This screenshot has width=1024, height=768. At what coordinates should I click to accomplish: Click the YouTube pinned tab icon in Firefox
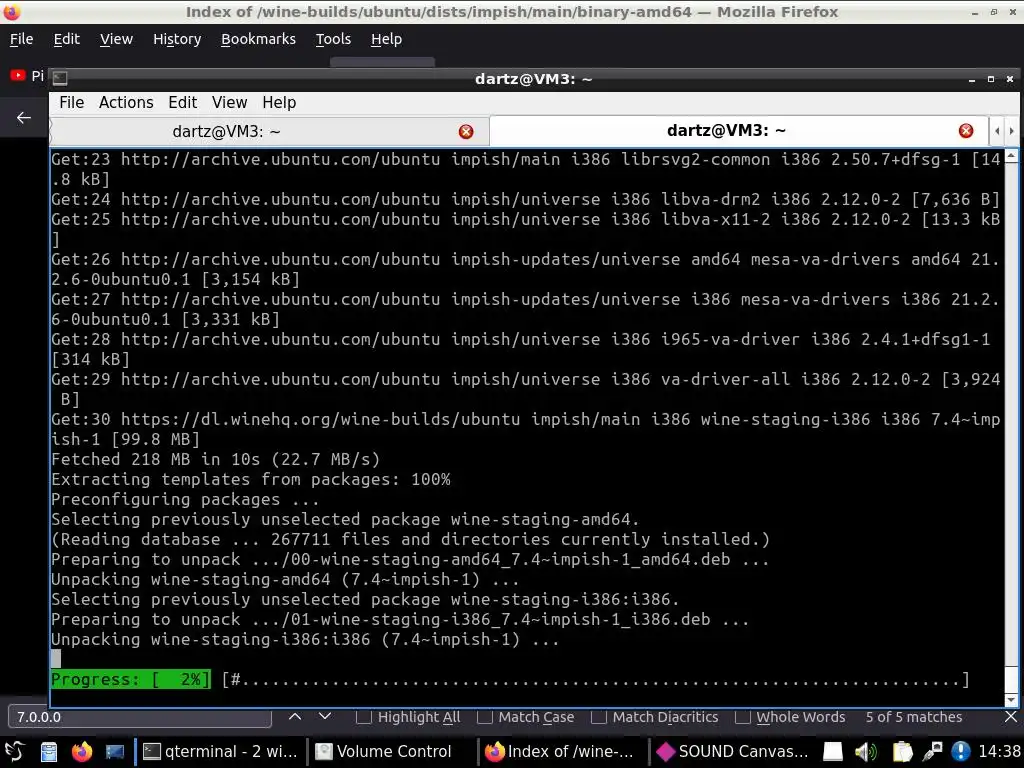pyautogui.click(x=18, y=76)
